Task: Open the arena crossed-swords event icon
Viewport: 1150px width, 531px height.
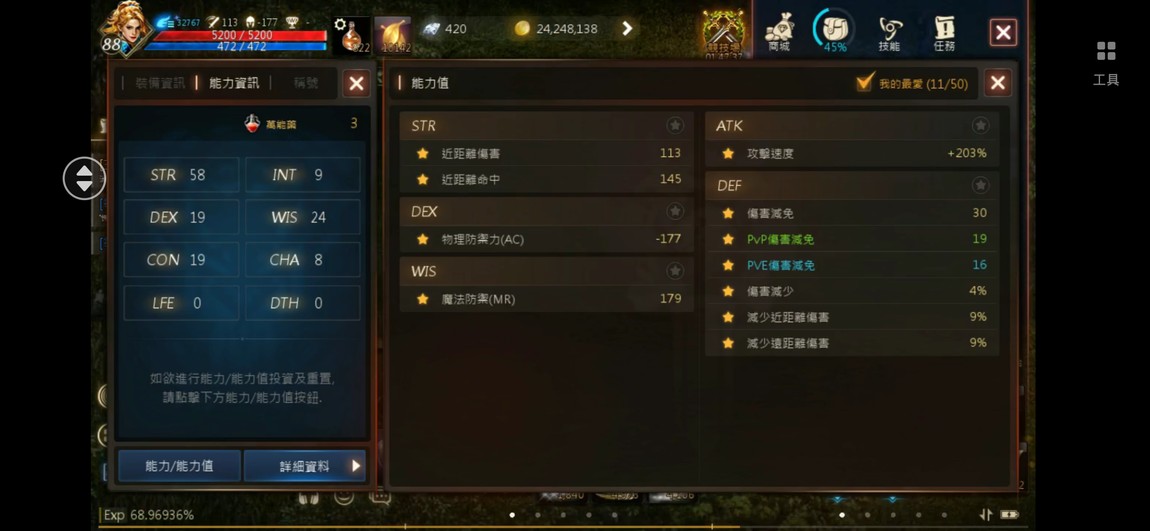Action: point(723,34)
